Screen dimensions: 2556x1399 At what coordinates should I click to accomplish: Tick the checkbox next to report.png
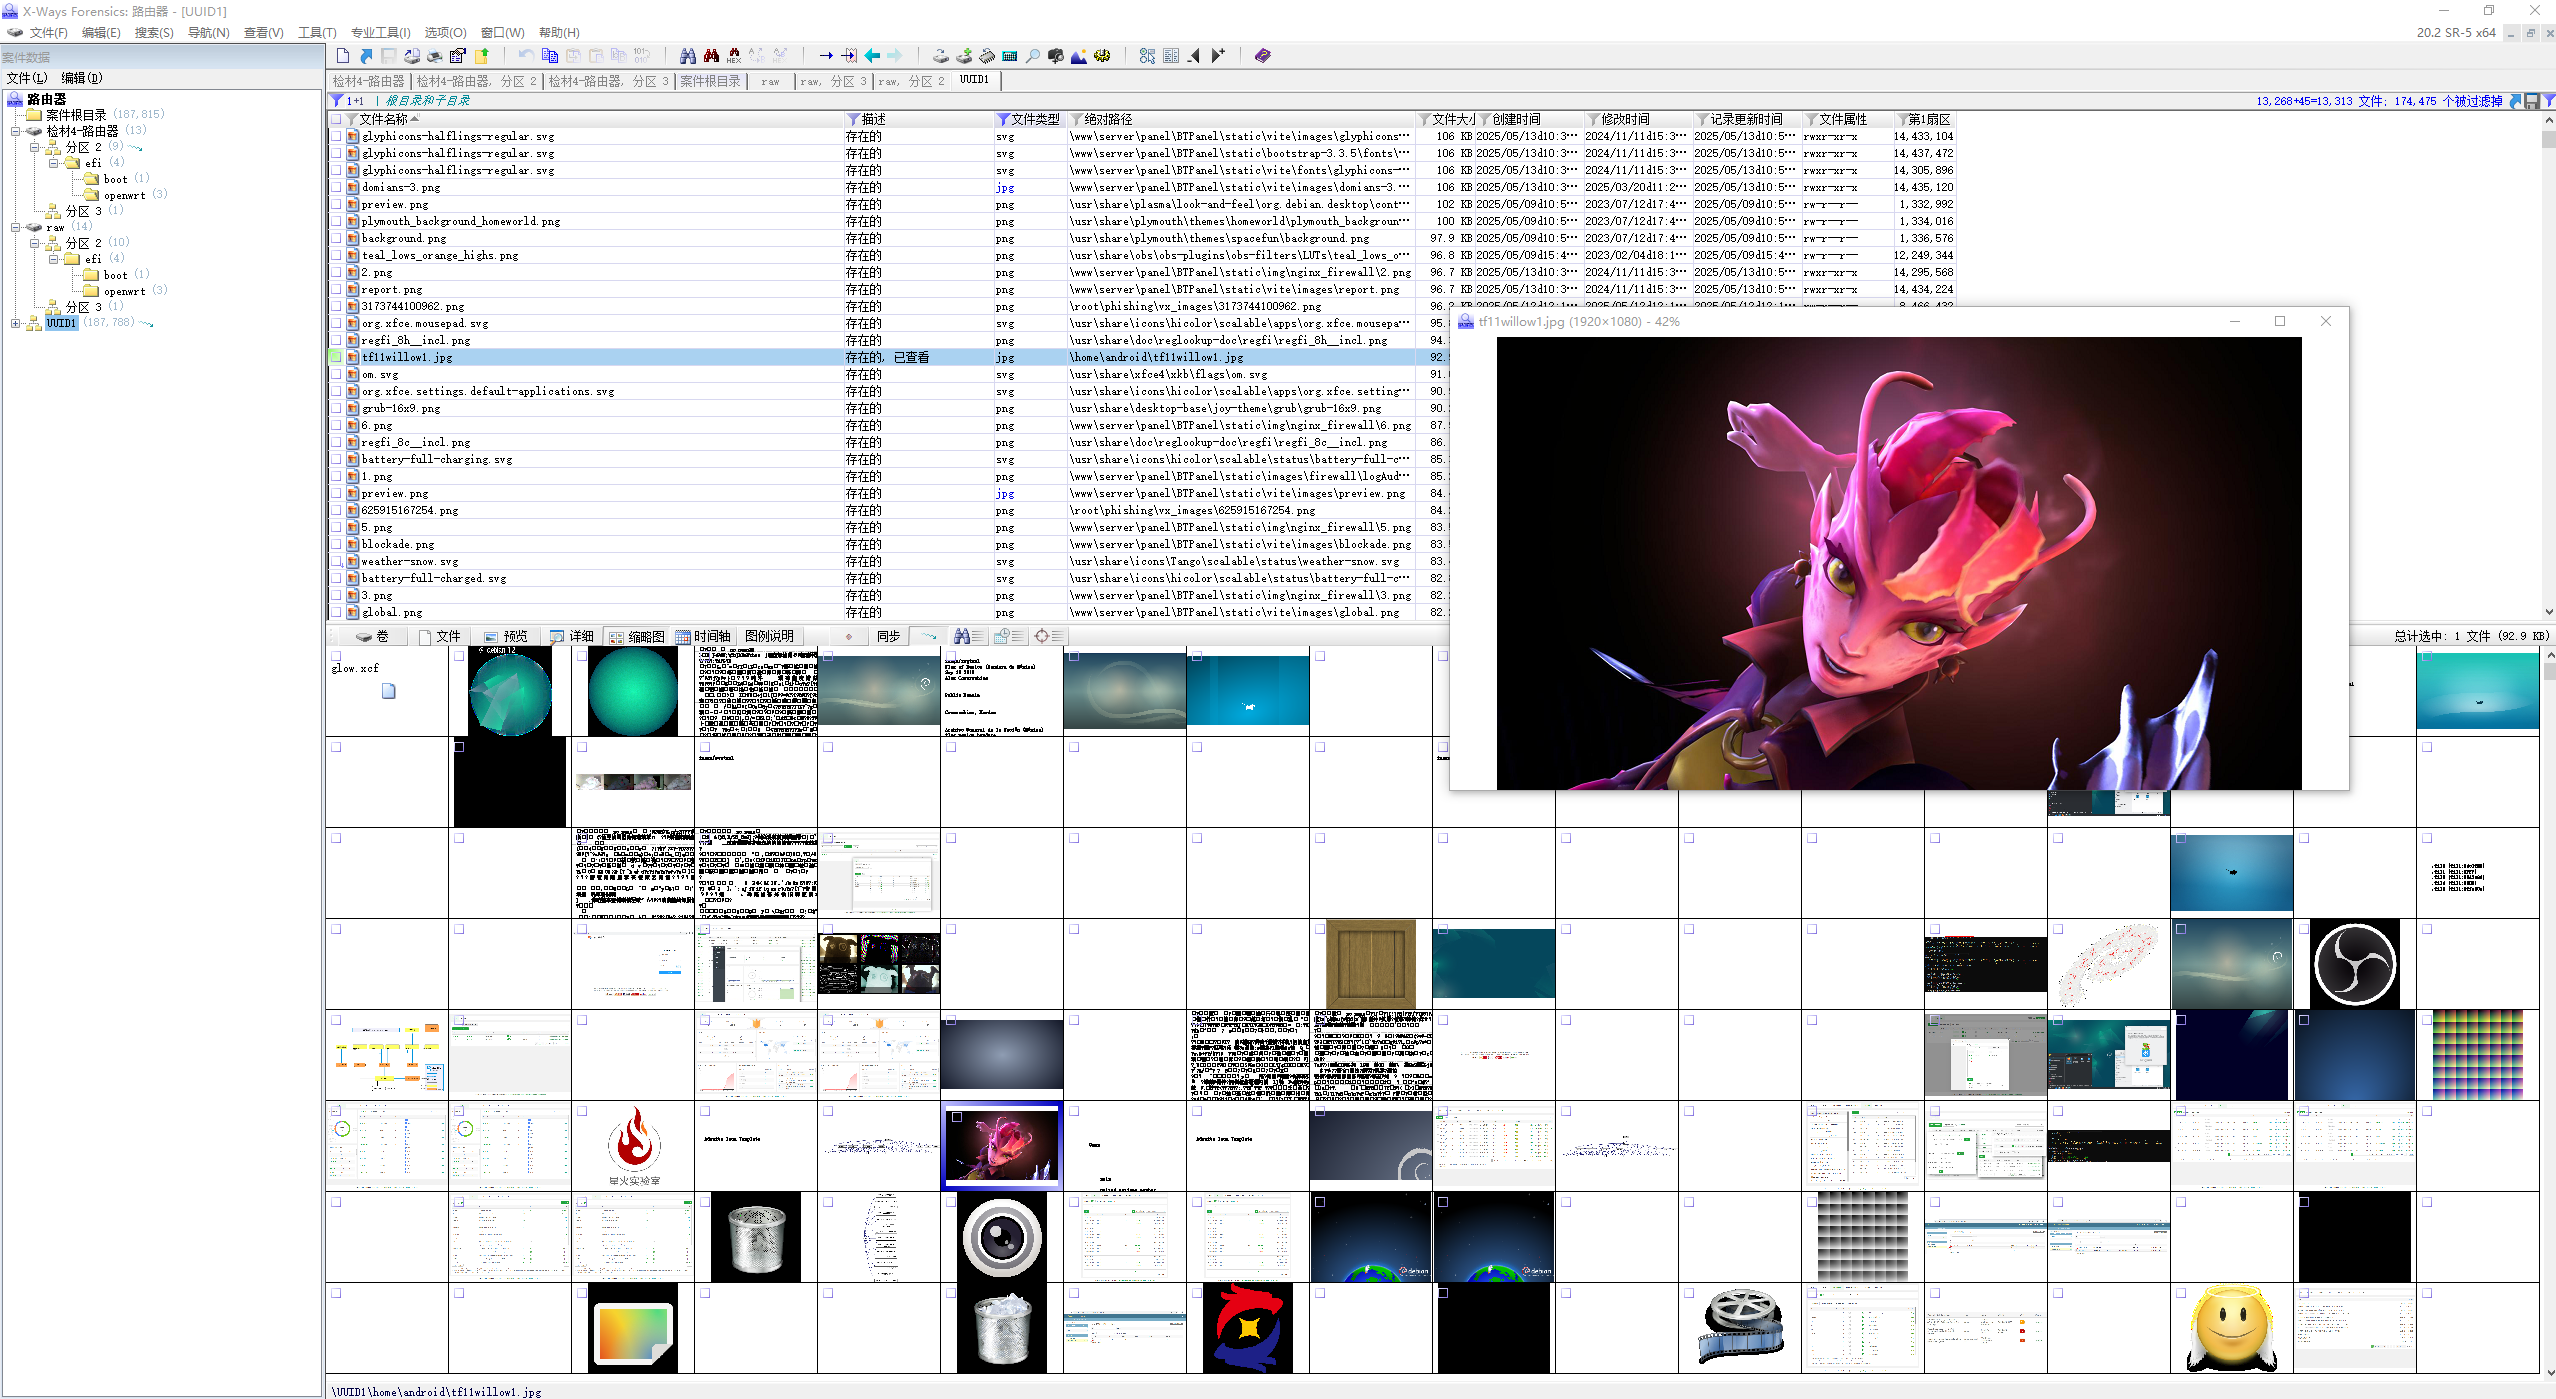[x=336, y=289]
